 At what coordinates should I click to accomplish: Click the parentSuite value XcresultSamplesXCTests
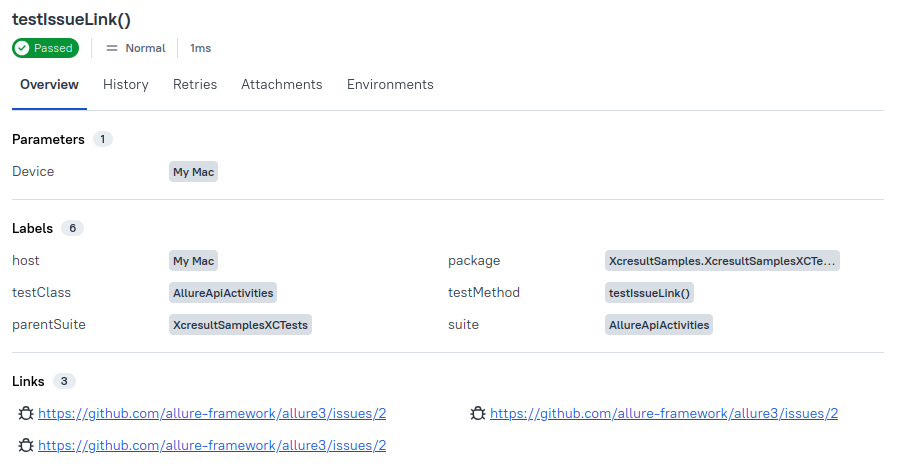coord(240,325)
